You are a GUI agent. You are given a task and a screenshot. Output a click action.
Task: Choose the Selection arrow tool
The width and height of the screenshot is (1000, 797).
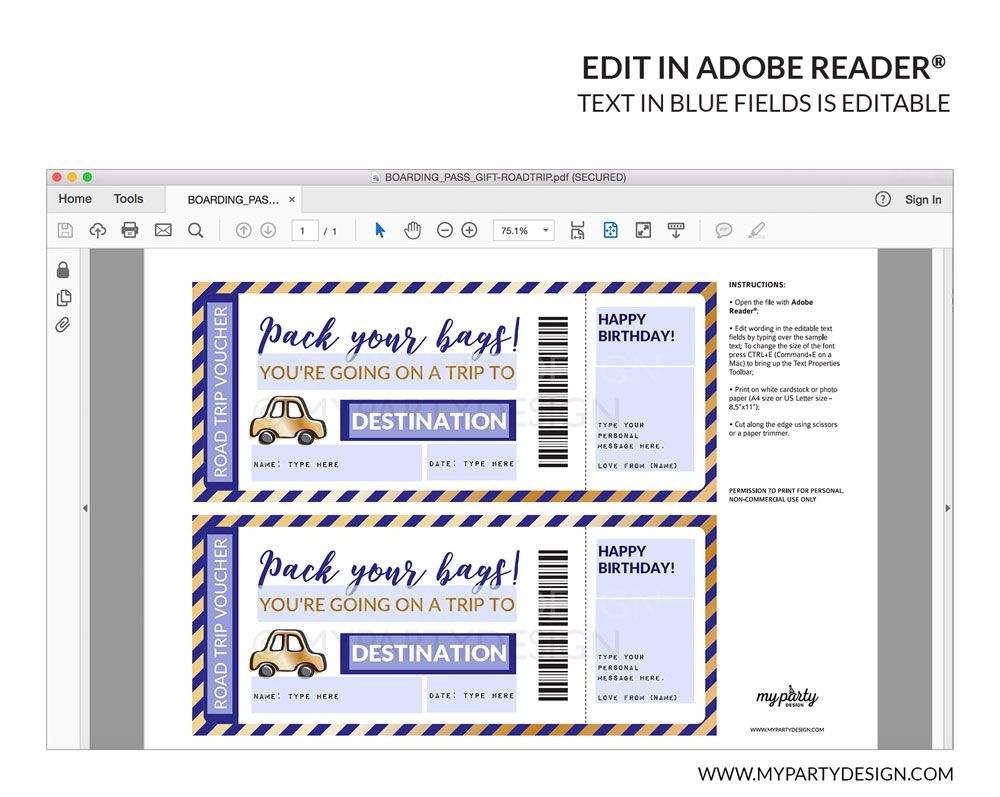tap(380, 230)
